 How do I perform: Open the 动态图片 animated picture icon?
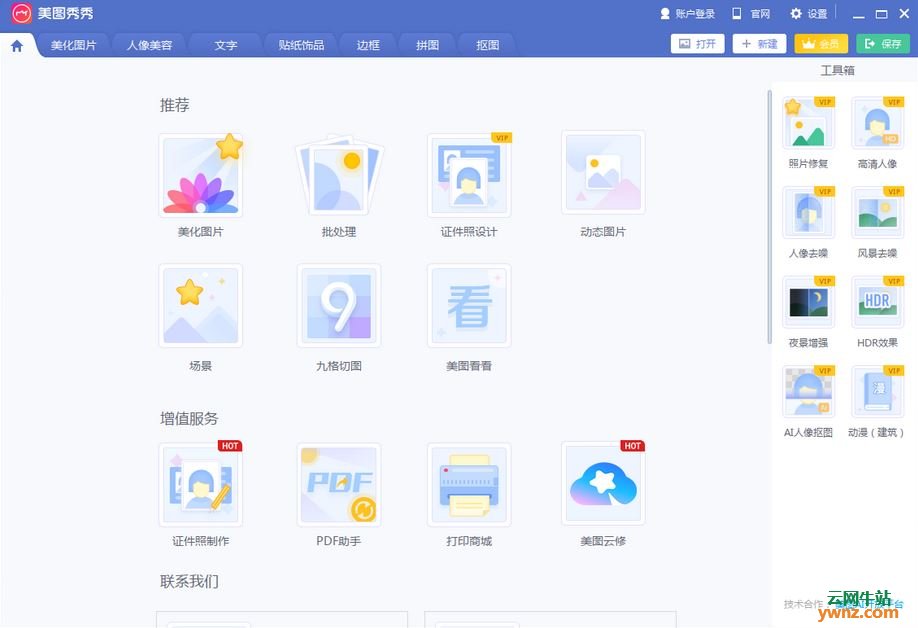[x=603, y=173]
